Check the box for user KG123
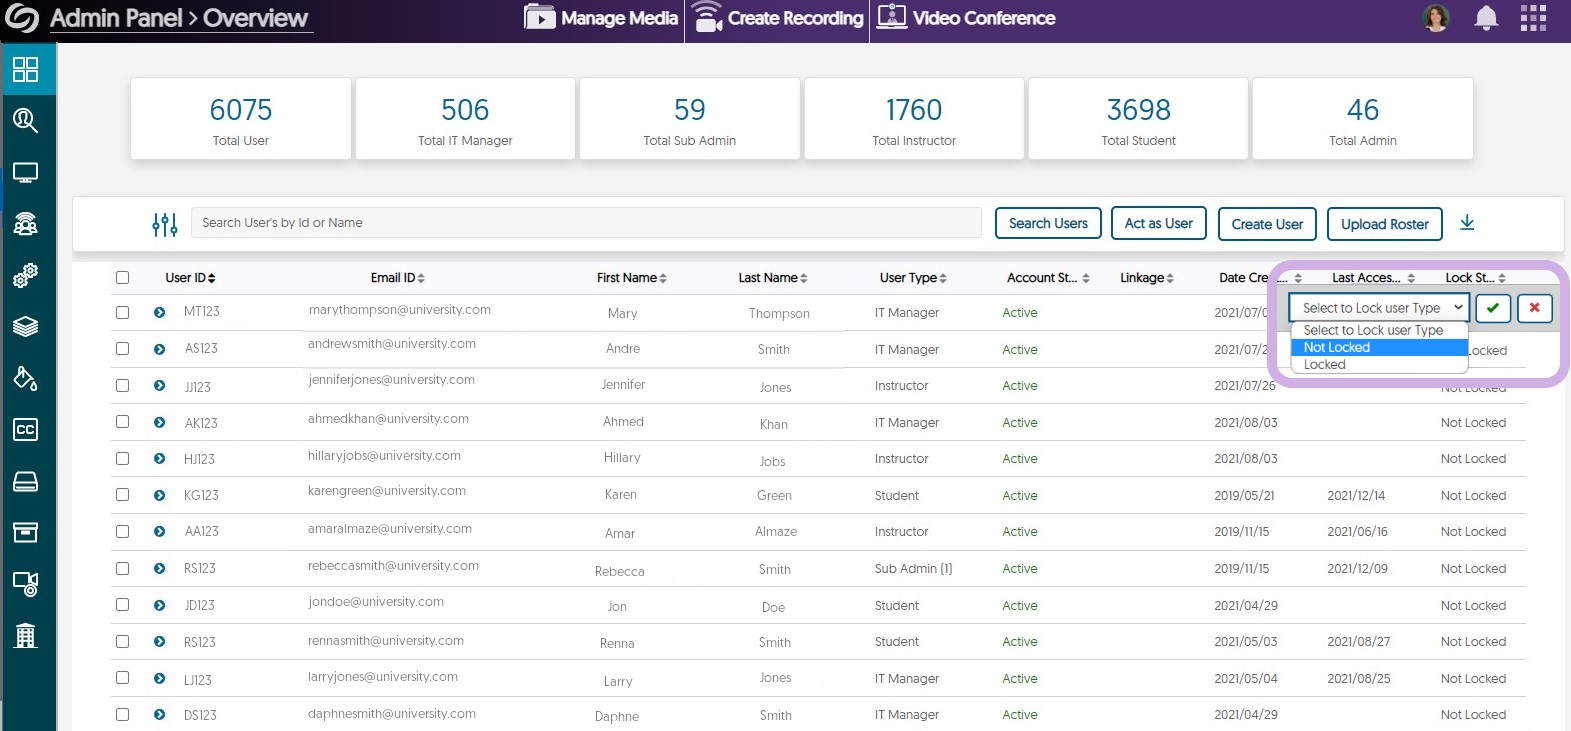The height and width of the screenshot is (731, 1571). (x=122, y=495)
